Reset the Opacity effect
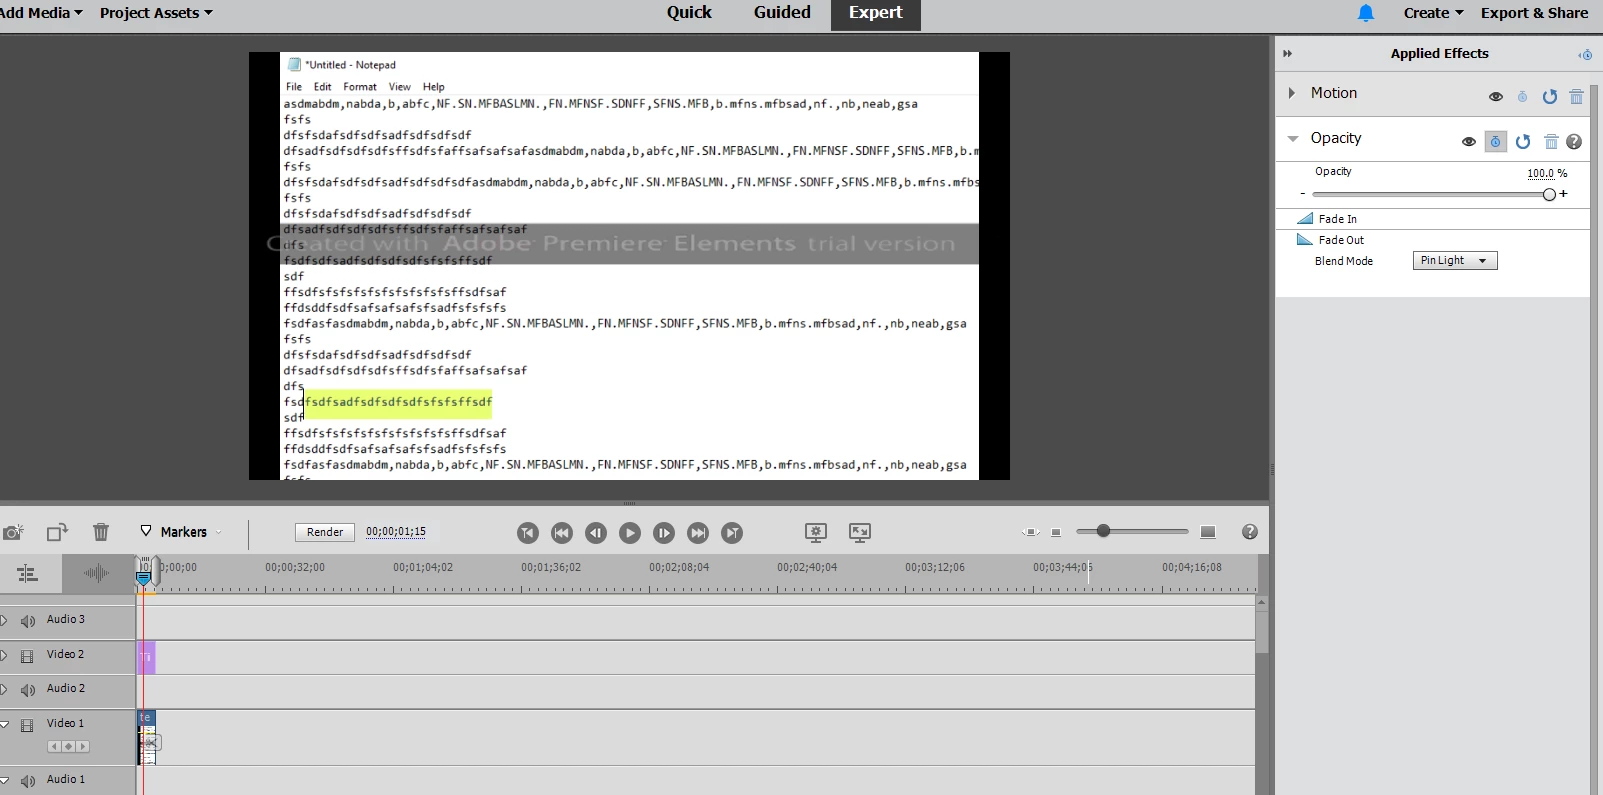This screenshot has height=795, width=1603. (1523, 142)
